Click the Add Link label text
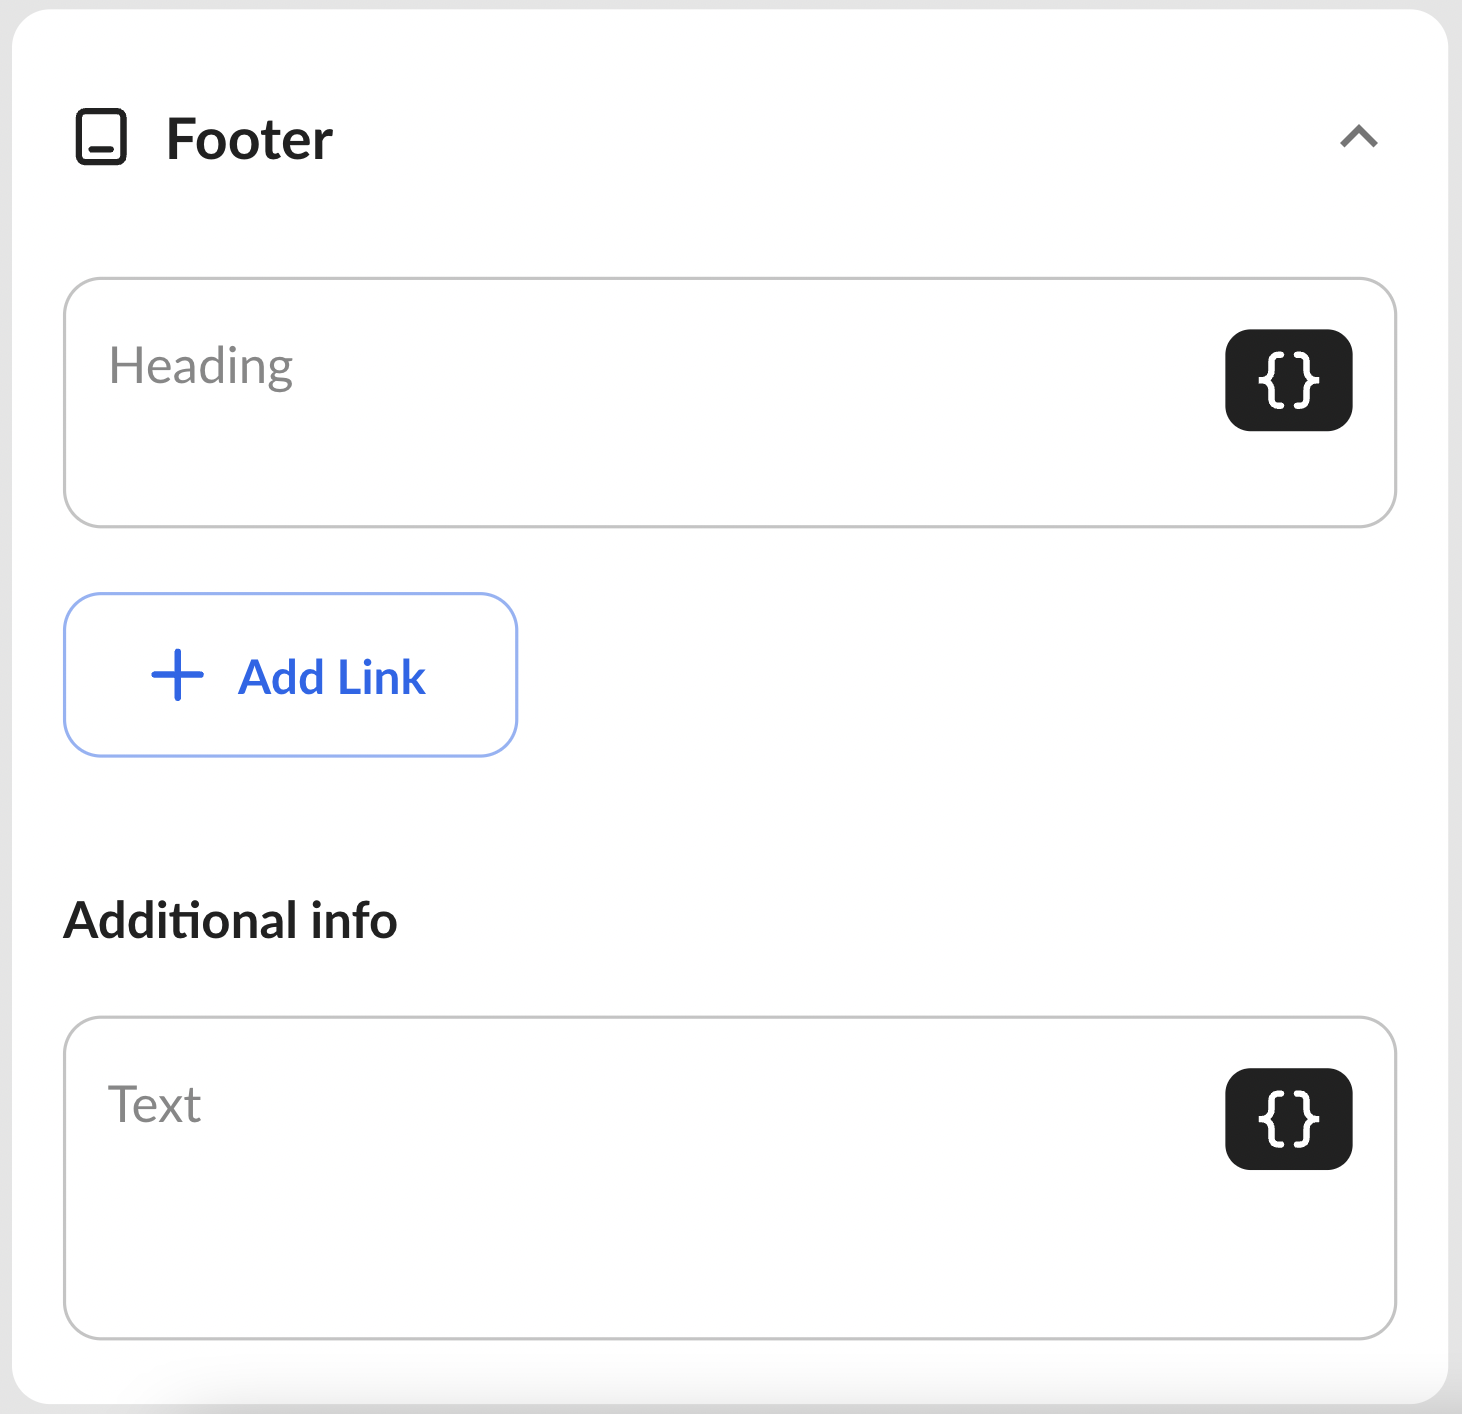This screenshot has height=1414, width=1462. [x=332, y=677]
